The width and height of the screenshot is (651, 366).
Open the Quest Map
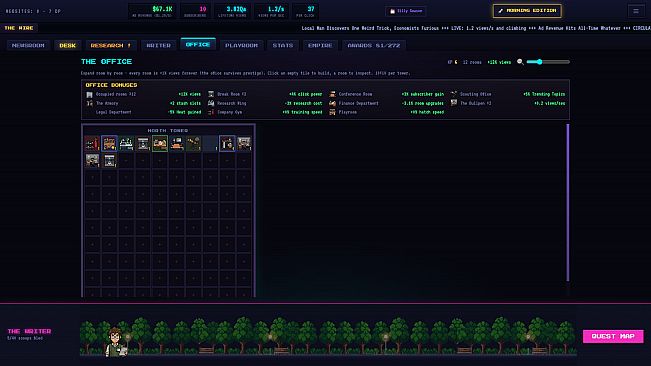pos(613,336)
